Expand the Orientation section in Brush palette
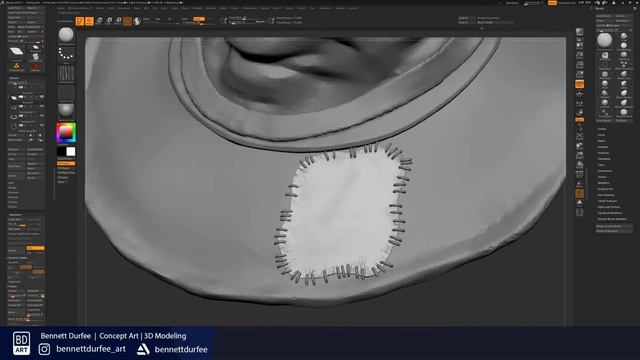The width and height of the screenshot is (640, 360). pyautogui.click(x=605, y=171)
